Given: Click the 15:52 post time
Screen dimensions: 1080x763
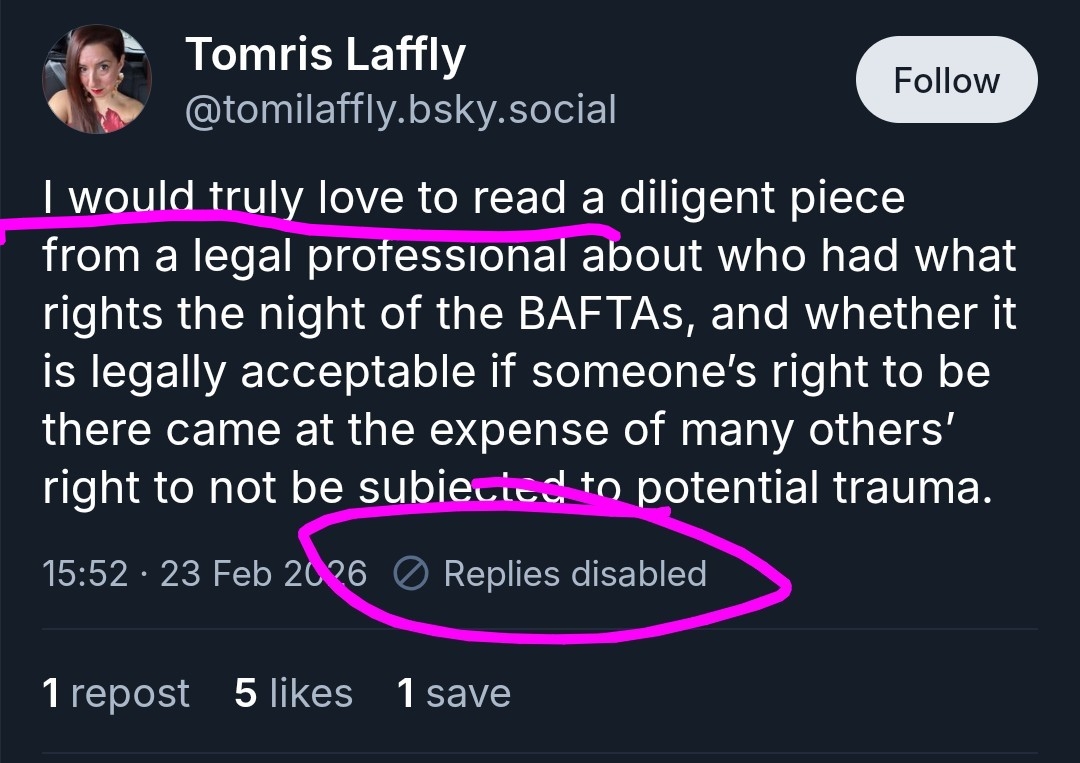Looking at the screenshot, I should [85, 574].
